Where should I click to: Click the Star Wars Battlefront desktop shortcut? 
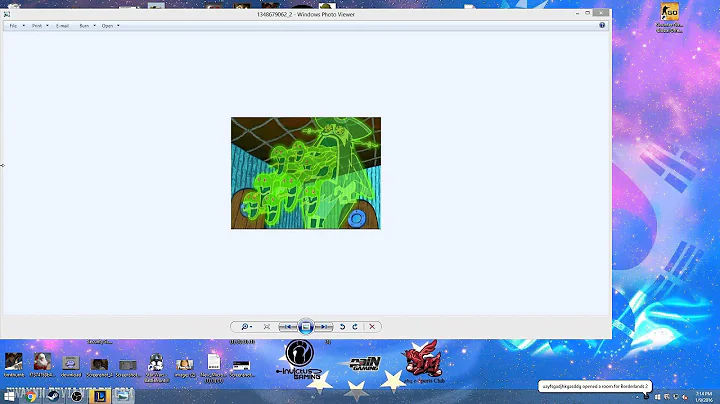point(157,368)
